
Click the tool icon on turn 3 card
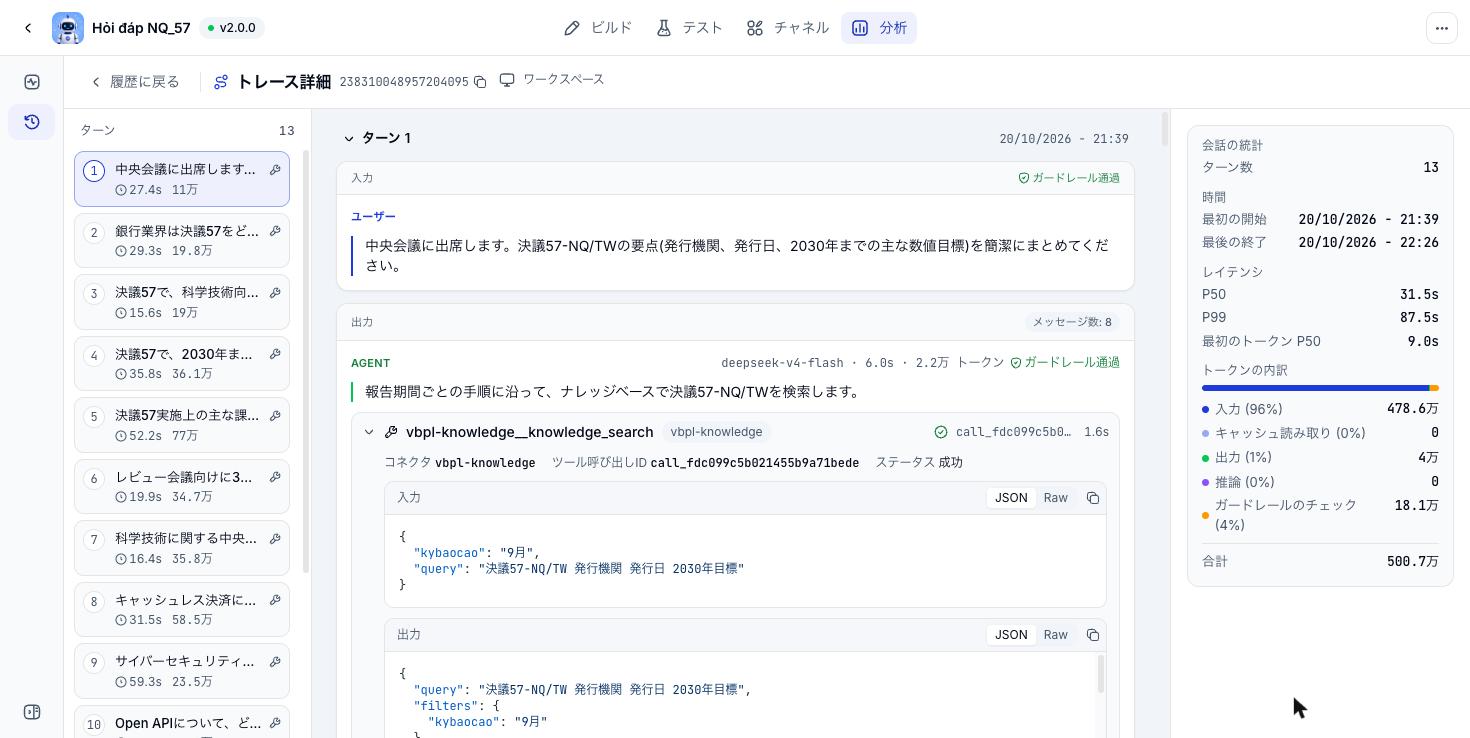click(x=275, y=293)
